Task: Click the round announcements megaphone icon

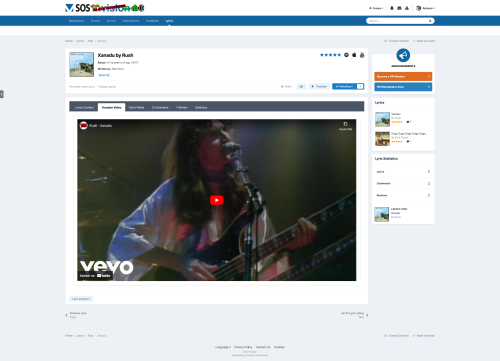Action: (403, 55)
